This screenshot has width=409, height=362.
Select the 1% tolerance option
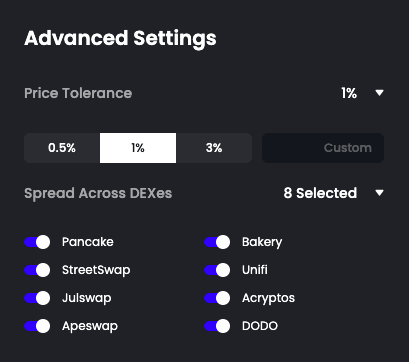138,148
